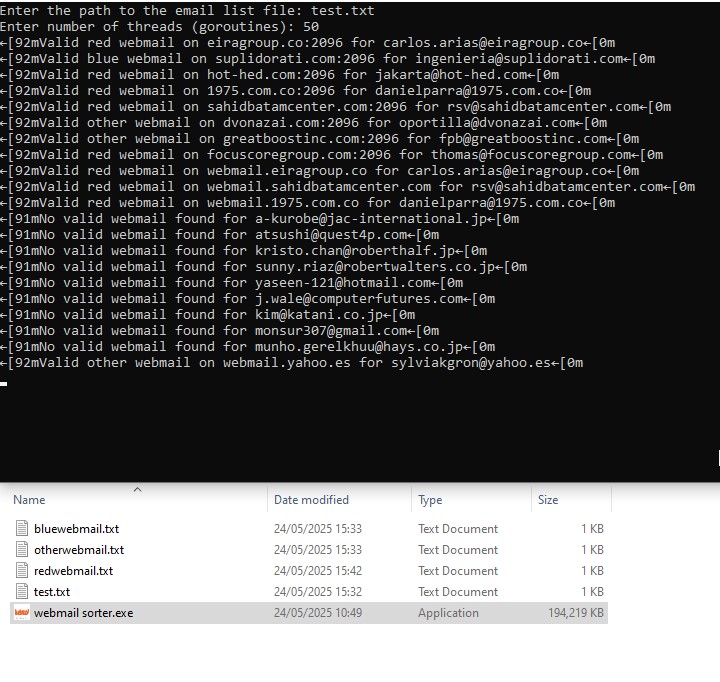
Task: Select otherwebmail.txt file name
Action: click(79, 550)
